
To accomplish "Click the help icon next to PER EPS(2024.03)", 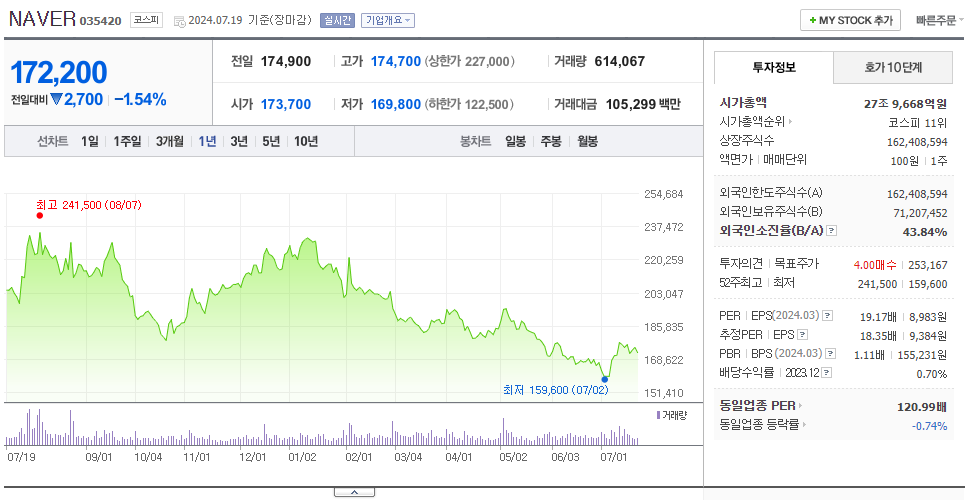I will click(x=827, y=316).
